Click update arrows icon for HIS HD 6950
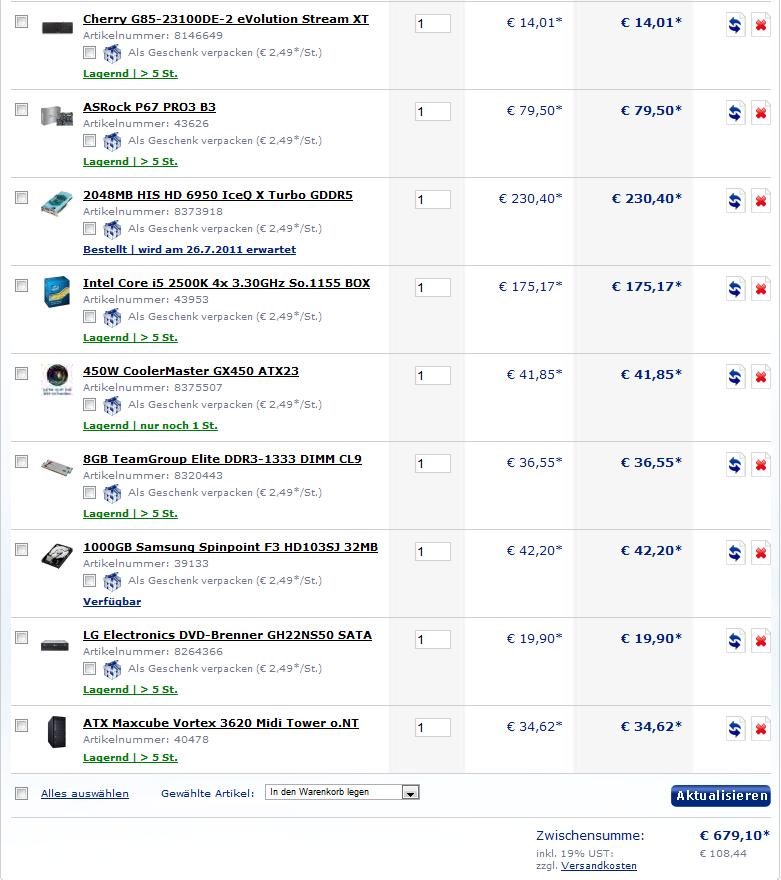Viewport: 781px width, 880px height. pos(735,201)
